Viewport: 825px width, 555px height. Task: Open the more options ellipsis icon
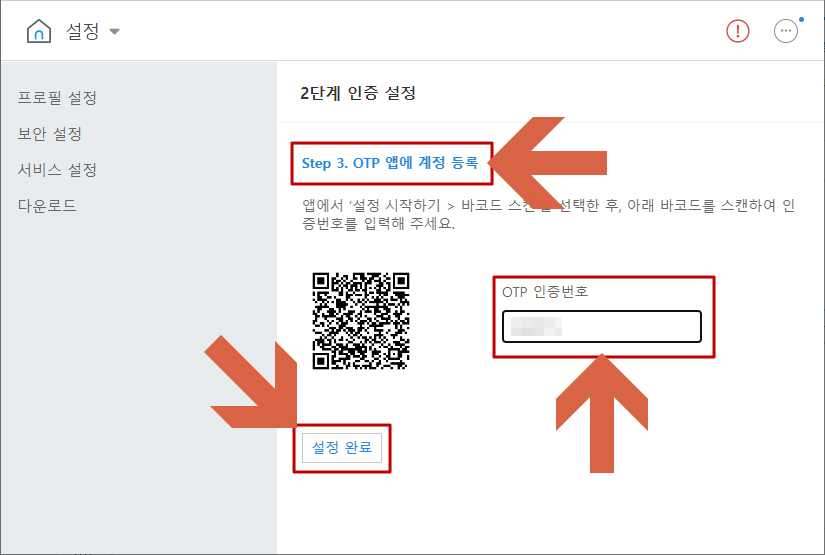[786, 31]
